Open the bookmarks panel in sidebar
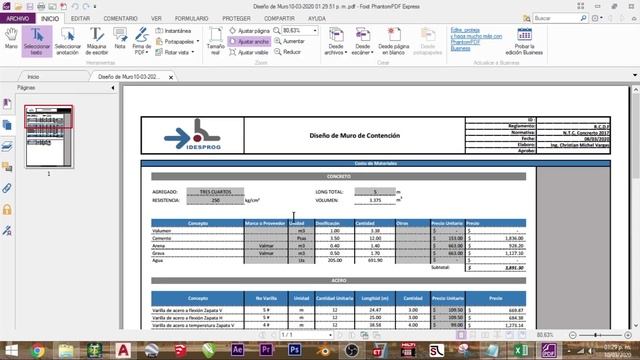This screenshot has width=640, height=360. point(7,104)
